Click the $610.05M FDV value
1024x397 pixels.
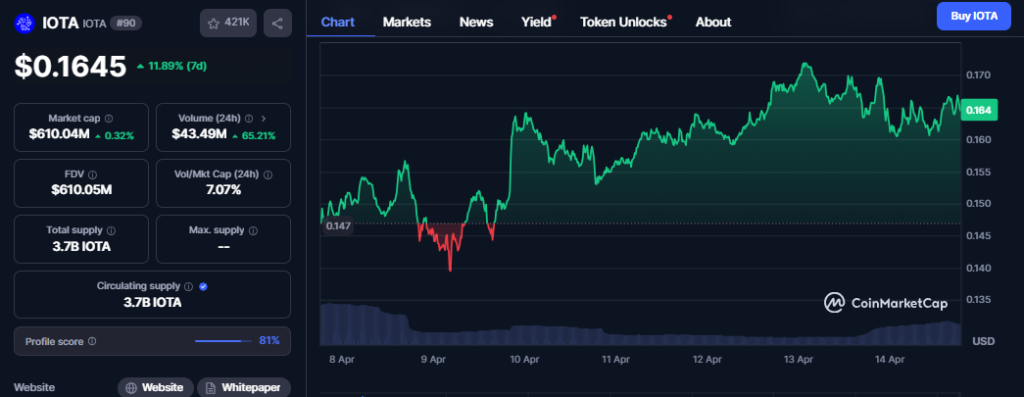pos(81,191)
